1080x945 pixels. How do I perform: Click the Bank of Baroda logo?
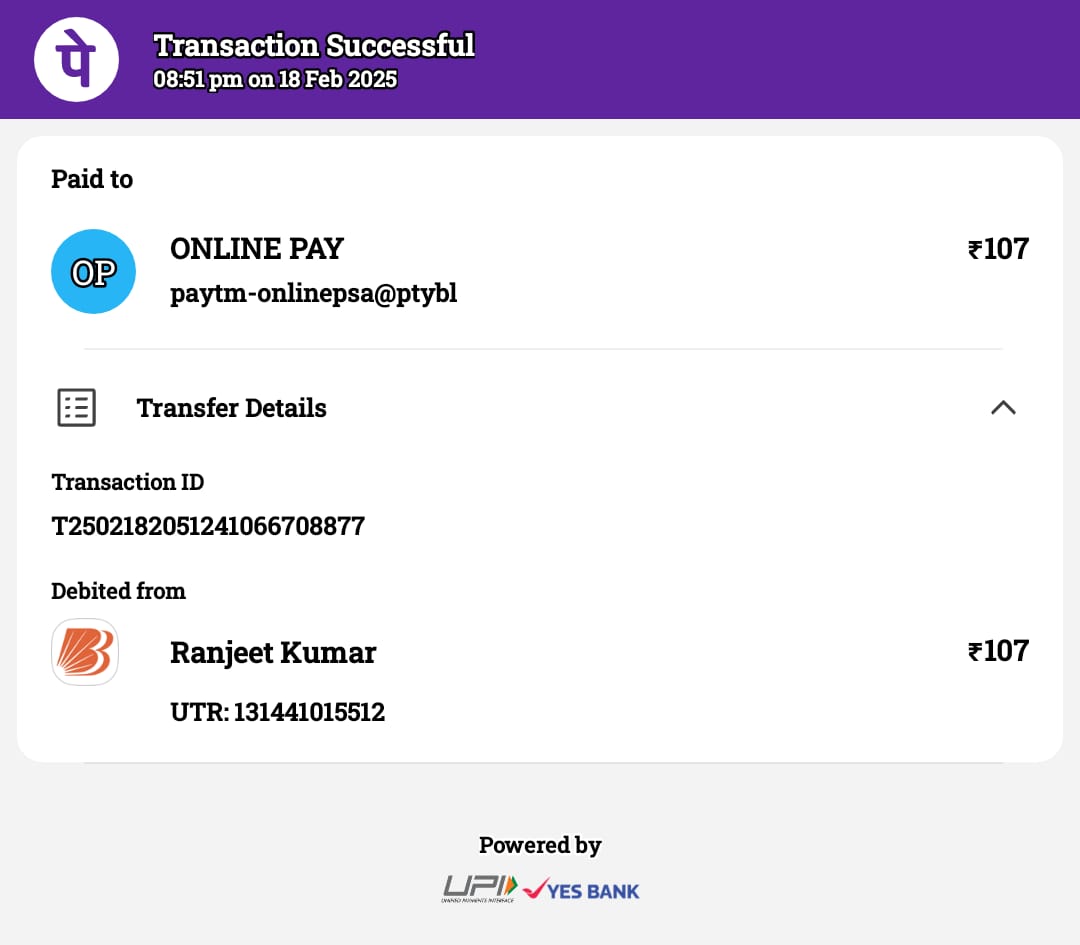pos(85,652)
